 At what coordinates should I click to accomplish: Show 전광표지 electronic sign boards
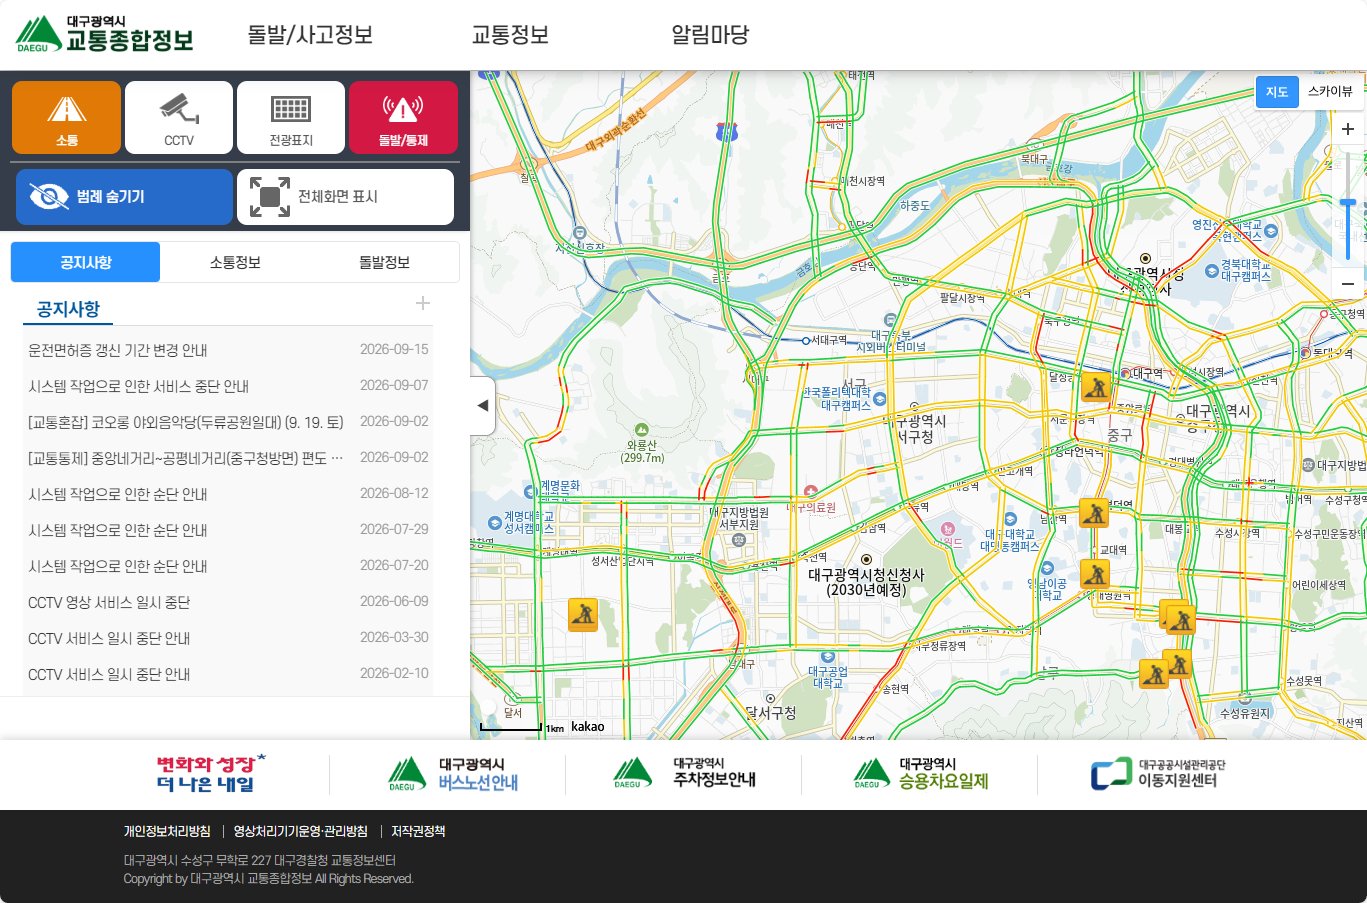pyautogui.click(x=291, y=117)
